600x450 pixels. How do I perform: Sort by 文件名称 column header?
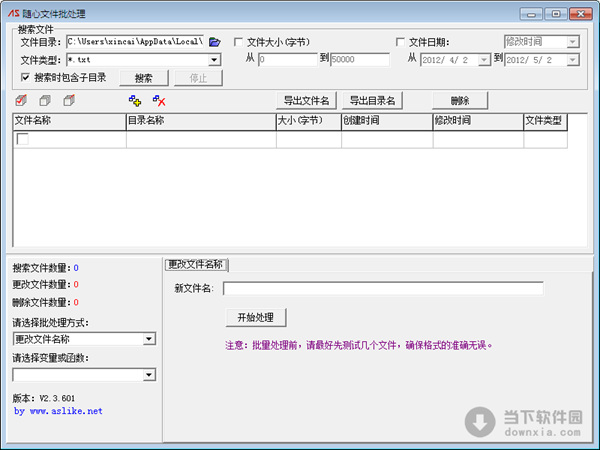click(x=68, y=120)
